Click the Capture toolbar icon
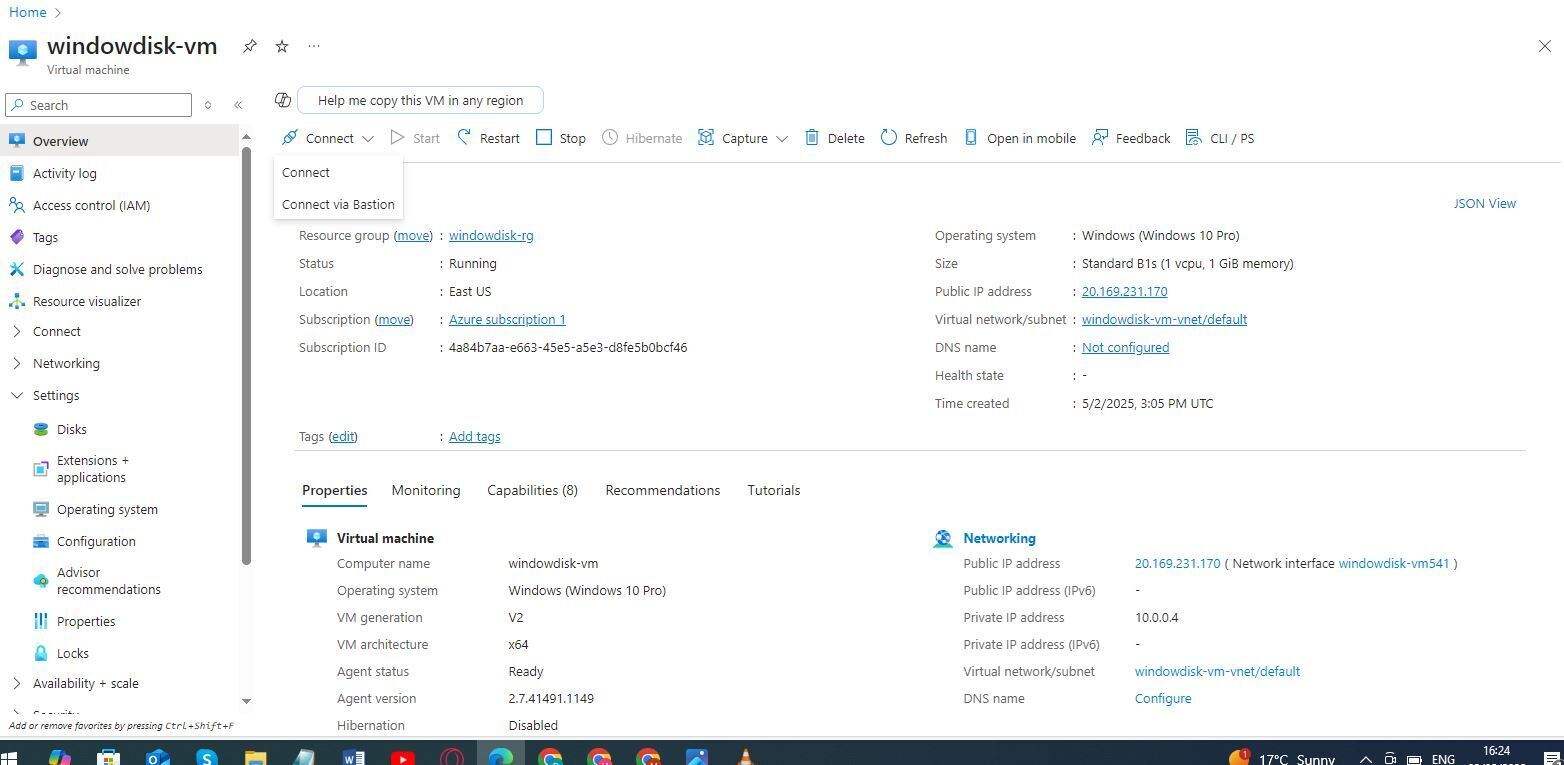Image resolution: width=1564 pixels, height=765 pixels. point(706,138)
